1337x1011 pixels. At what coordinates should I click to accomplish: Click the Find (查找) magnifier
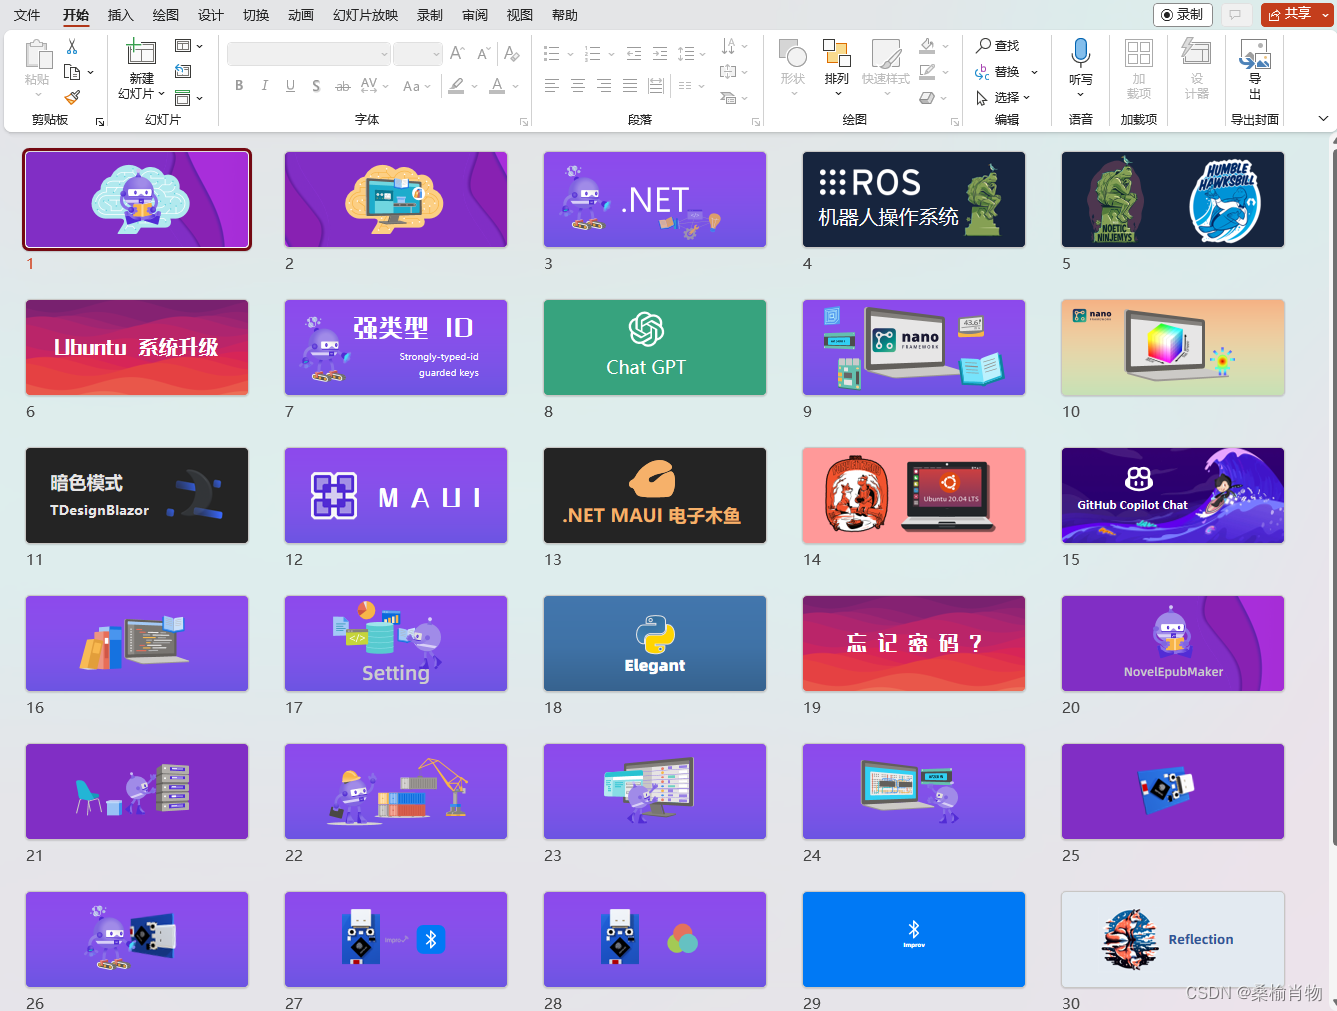tap(997, 46)
